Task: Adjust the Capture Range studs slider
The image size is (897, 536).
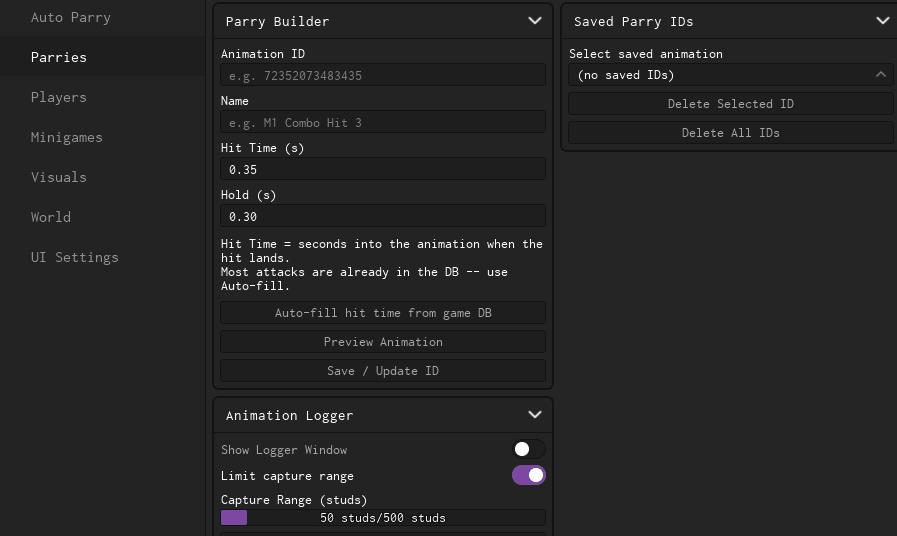Action: 383,518
